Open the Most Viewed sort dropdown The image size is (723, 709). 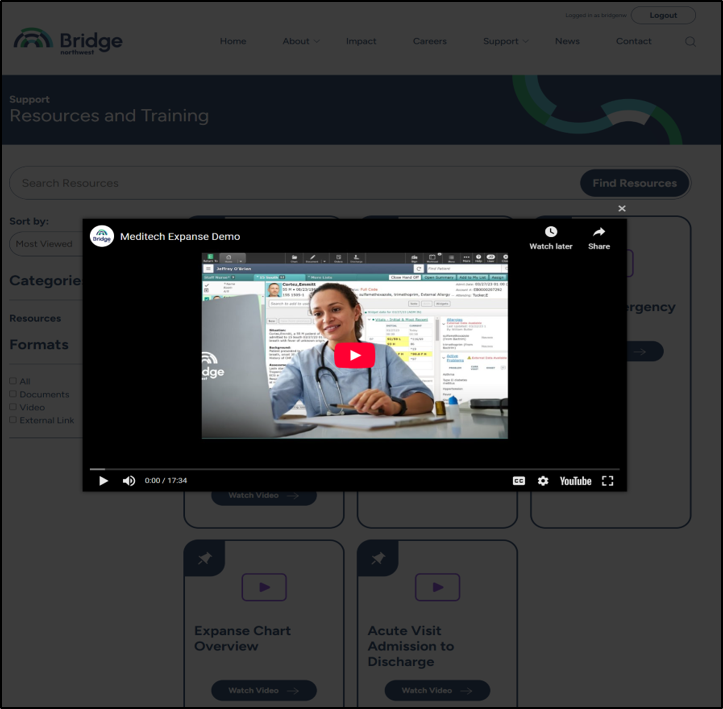46,243
